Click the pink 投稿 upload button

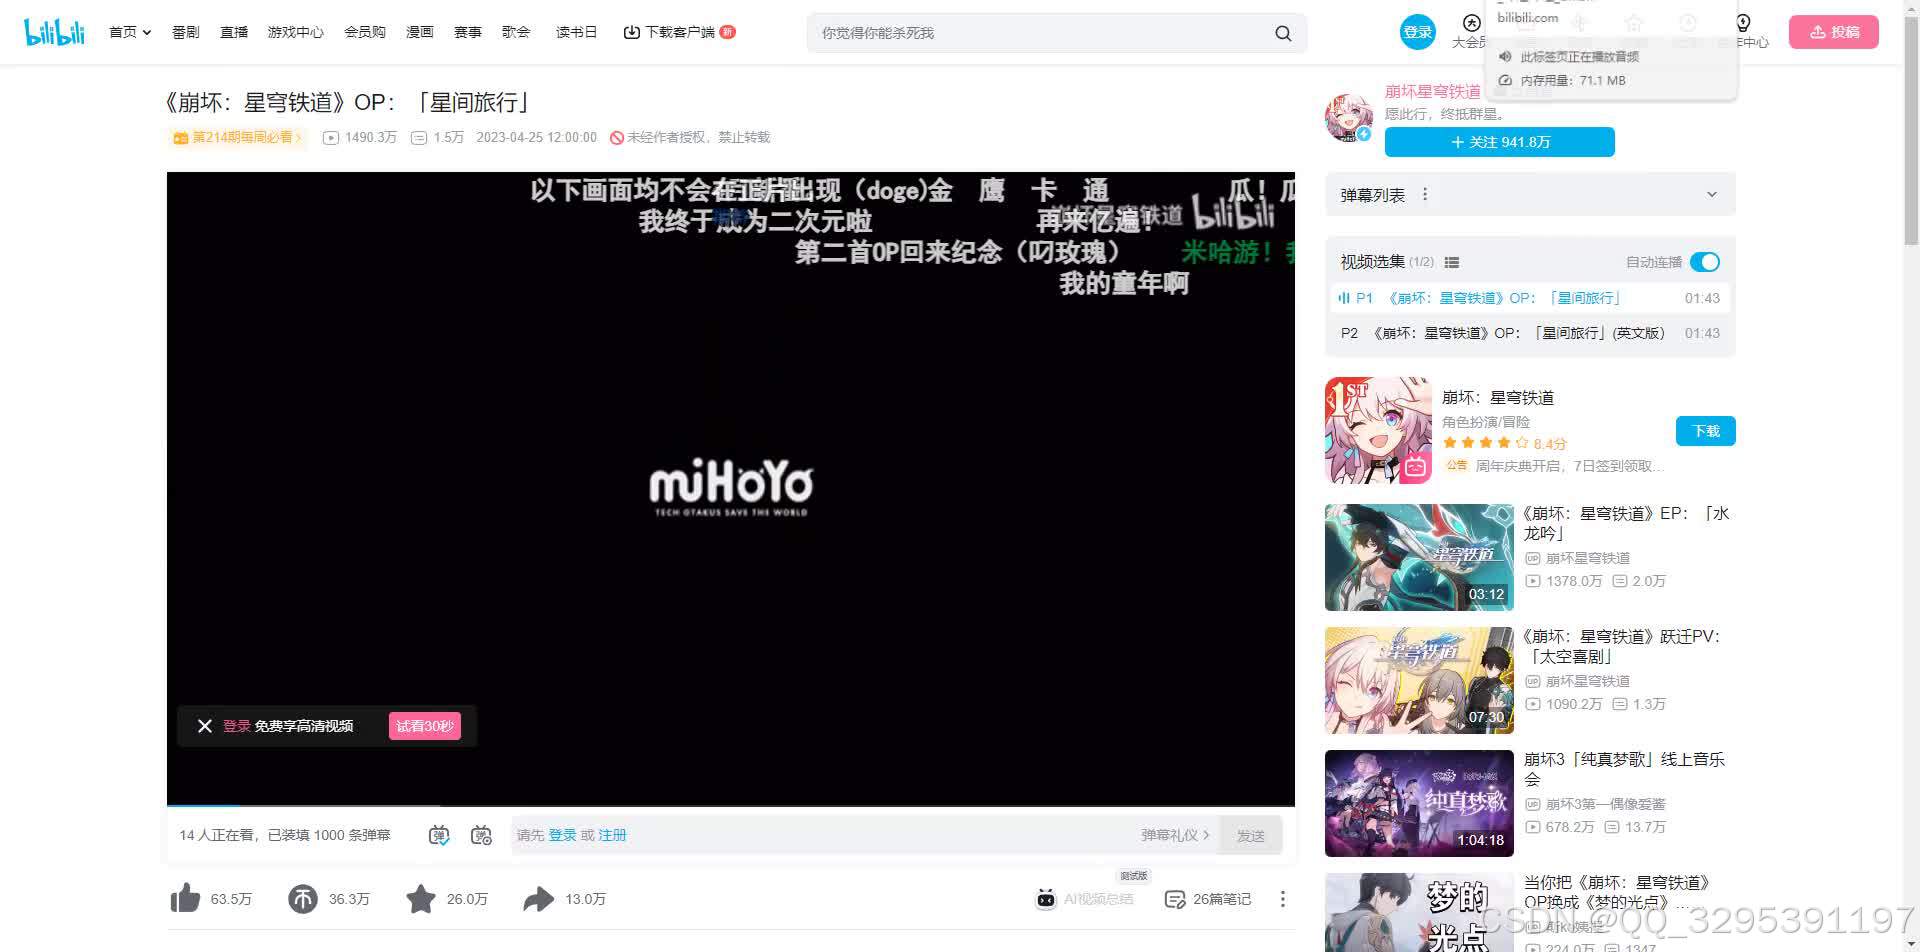coord(1834,32)
